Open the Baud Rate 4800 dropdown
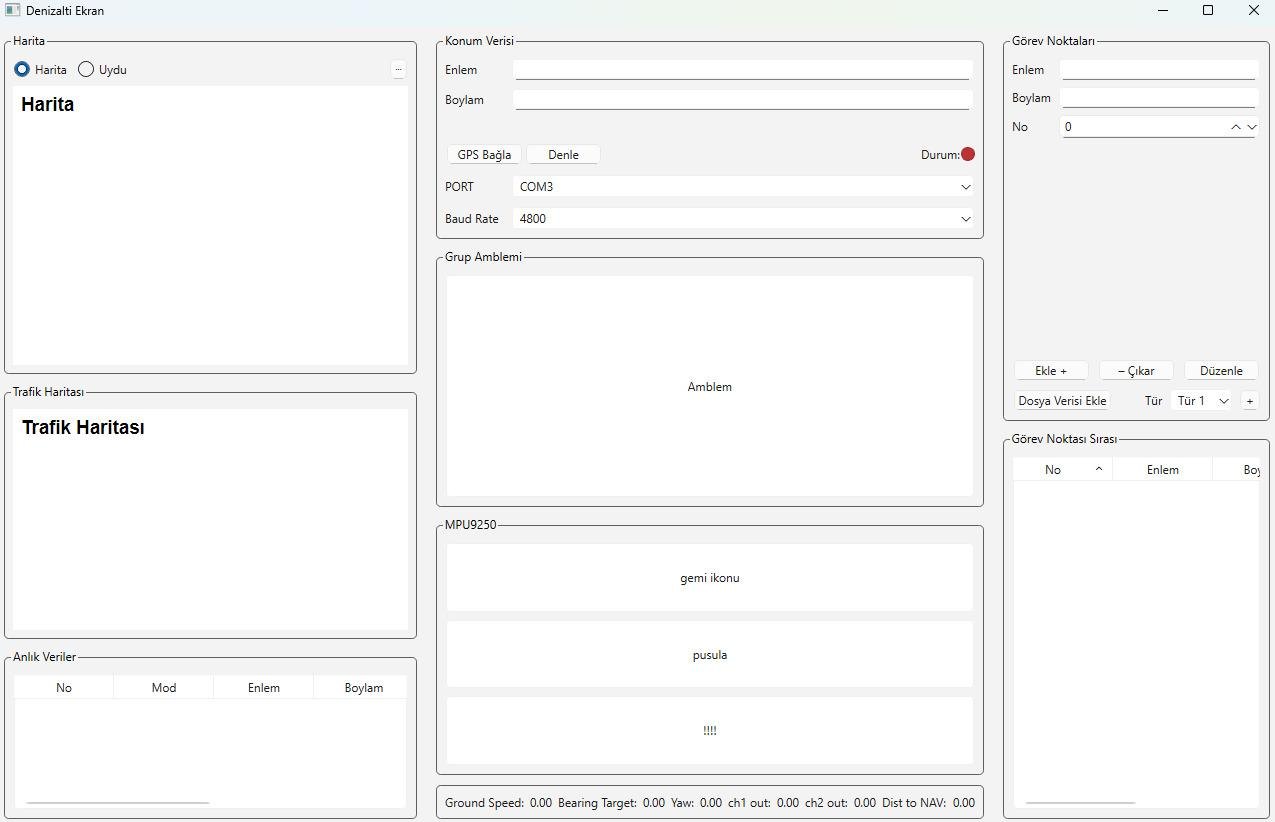Screen dimensions: 1275x822 tap(743, 219)
